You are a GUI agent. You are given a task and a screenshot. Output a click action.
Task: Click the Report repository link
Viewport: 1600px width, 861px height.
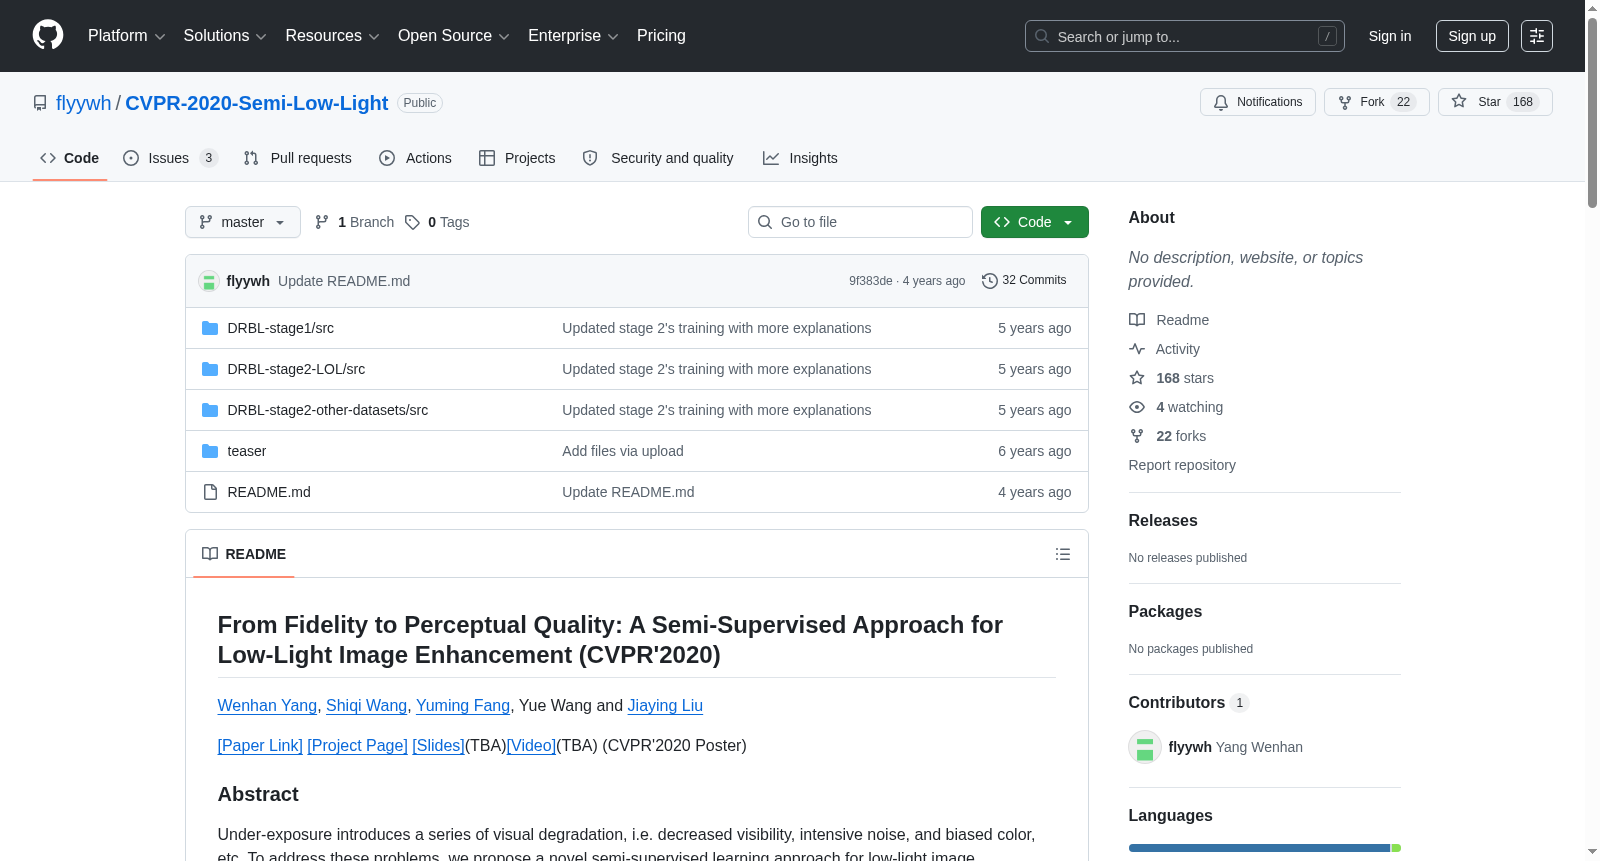(1182, 465)
